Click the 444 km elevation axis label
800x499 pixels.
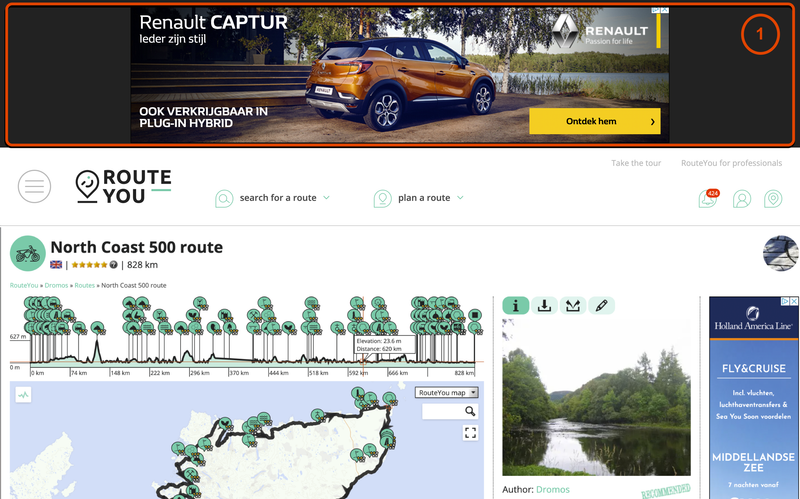click(279, 373)
